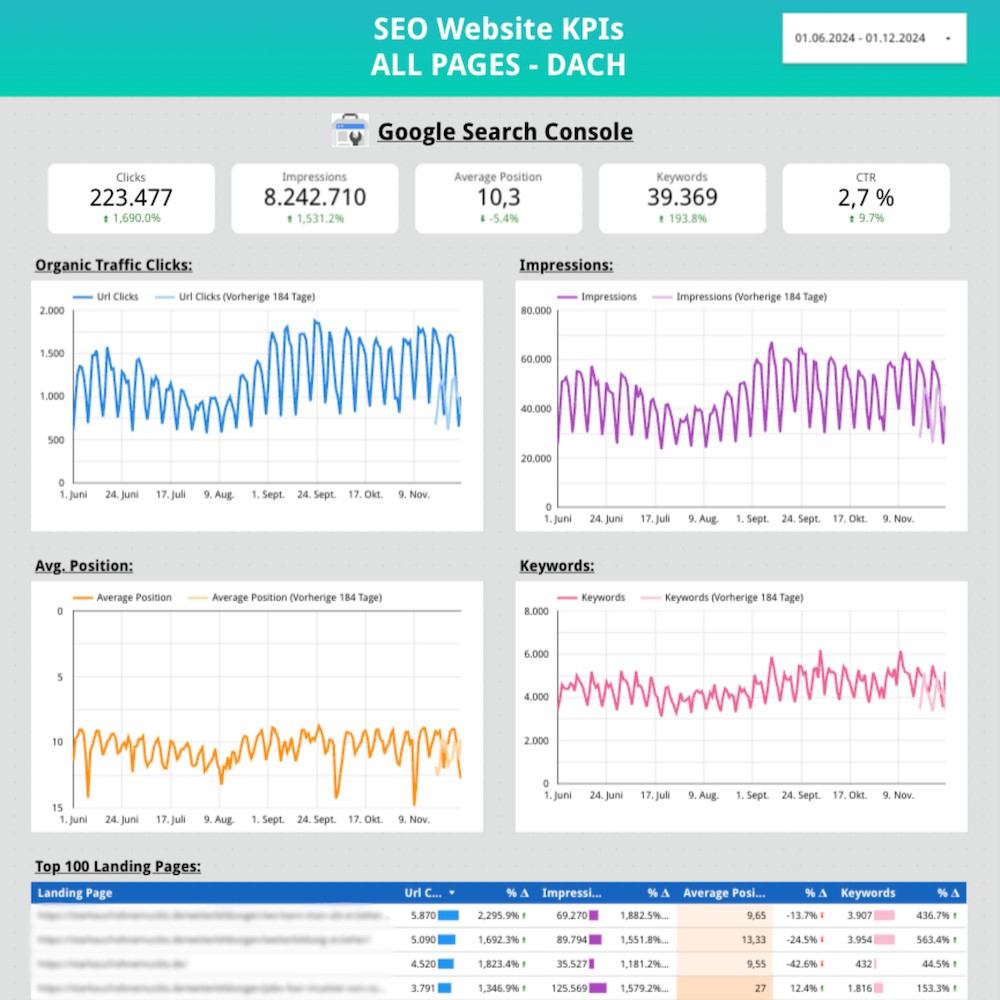The width and height of the screenshot is (1000, 1000).
Task: Select the Clicks scorecard 223.477
Action: 131,198
